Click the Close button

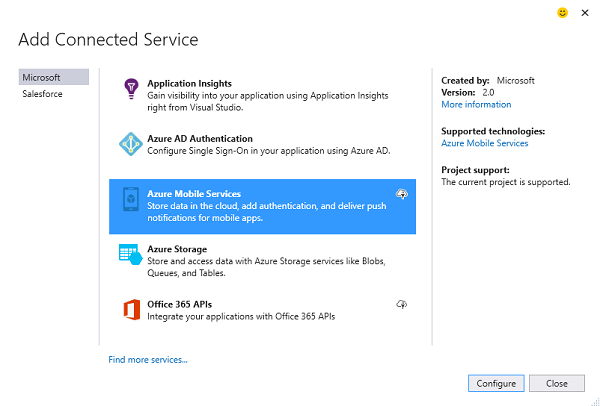click(x=557, y=383)
